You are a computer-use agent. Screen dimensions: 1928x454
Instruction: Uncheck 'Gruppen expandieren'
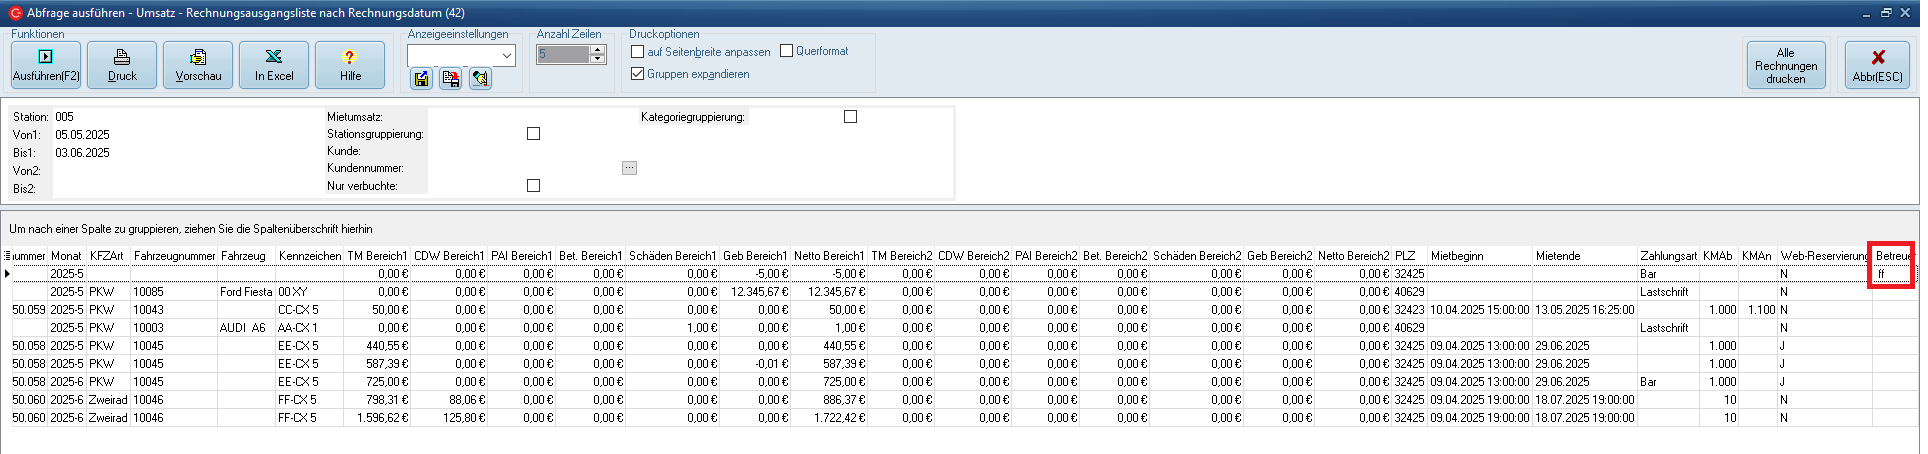[x=638, y=74]
